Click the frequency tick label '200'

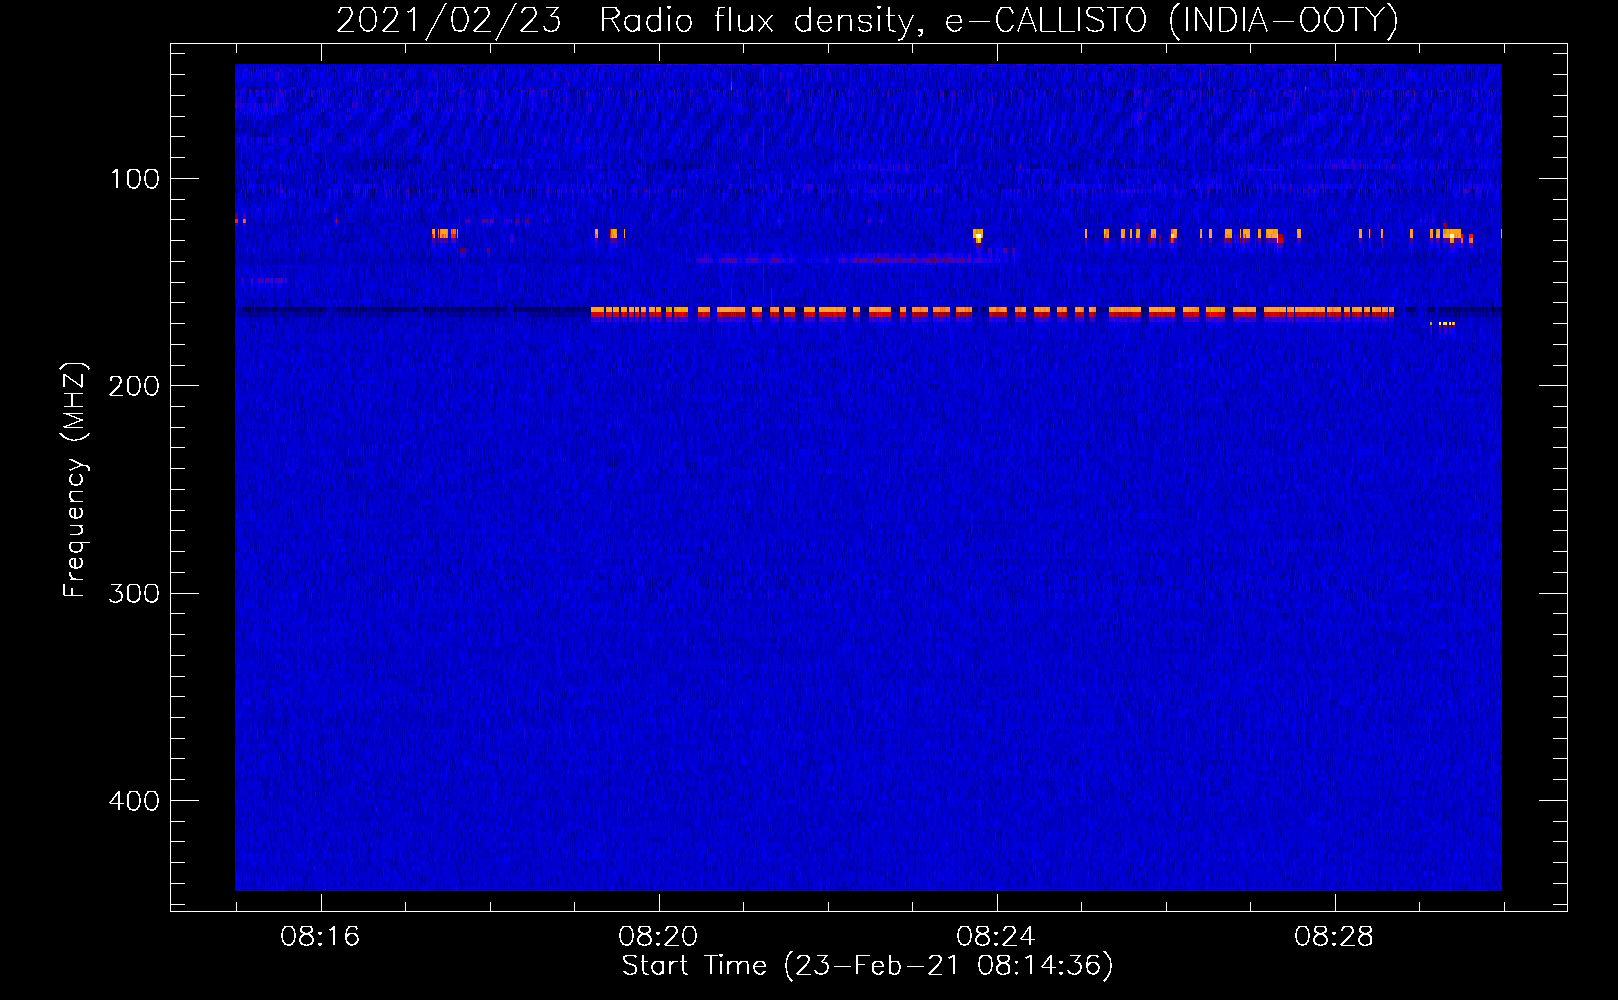click(134, 387)
